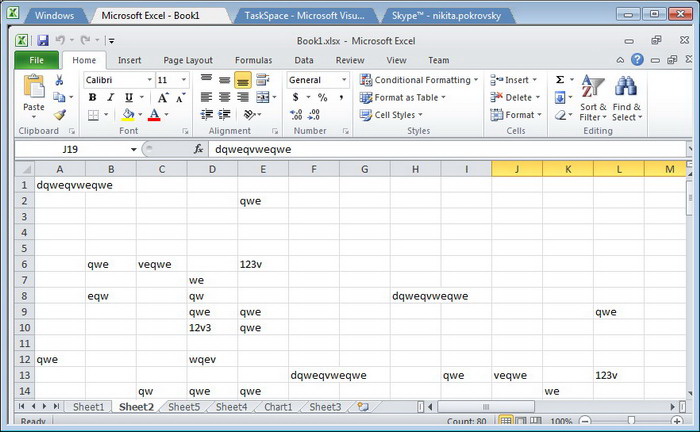Apply Accounting dollar number format
This screenshot has width=700, height=432.
pos(296,97)
